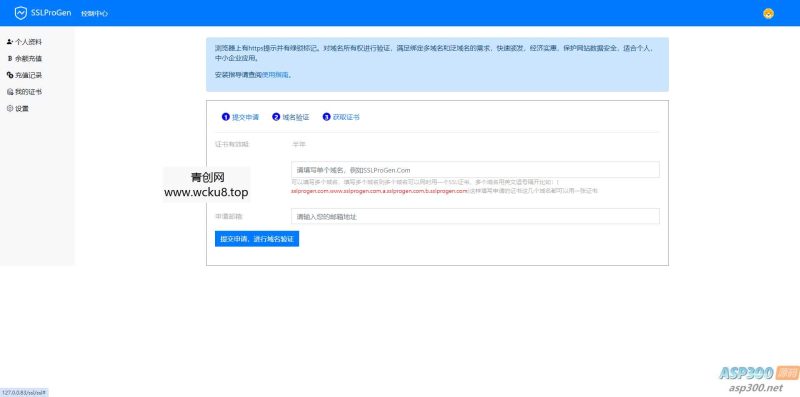
Task: Click the step 3 number circle icon
Action: pyautogui.click(x=327, y=117)
